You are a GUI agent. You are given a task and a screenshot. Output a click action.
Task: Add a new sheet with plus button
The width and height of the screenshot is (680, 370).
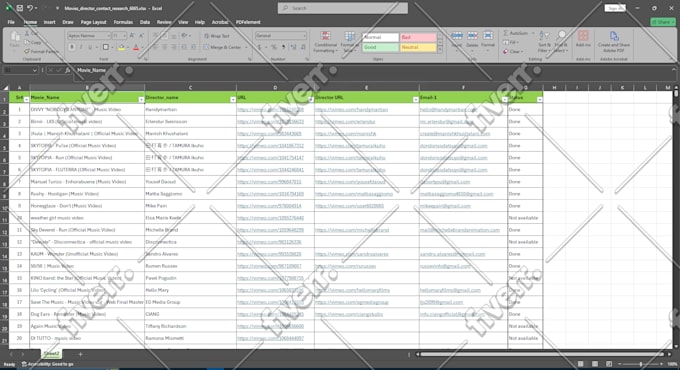[80, 354]
